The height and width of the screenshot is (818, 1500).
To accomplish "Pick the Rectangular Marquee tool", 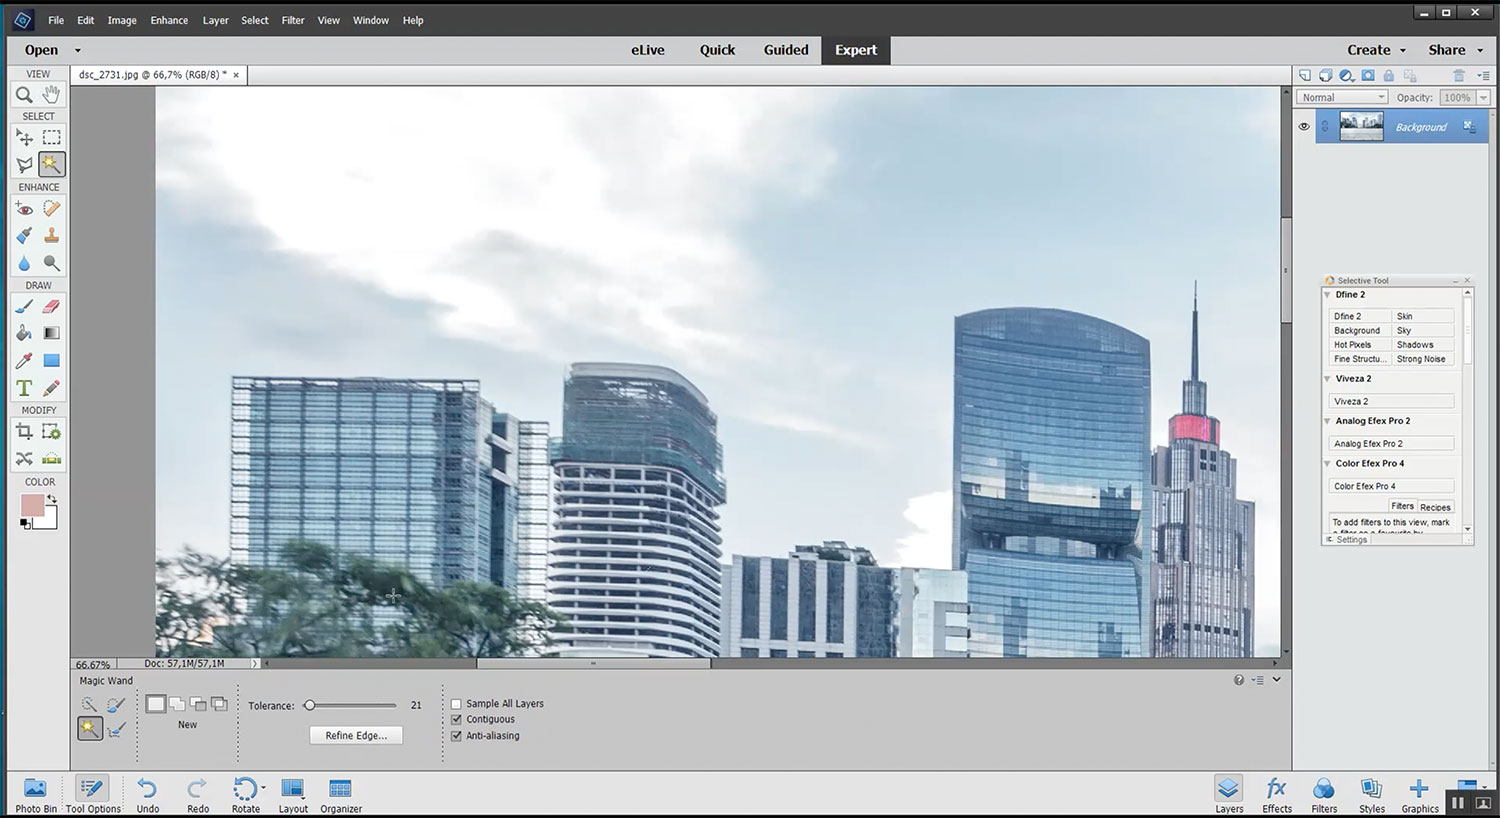I will click(51, 138).
